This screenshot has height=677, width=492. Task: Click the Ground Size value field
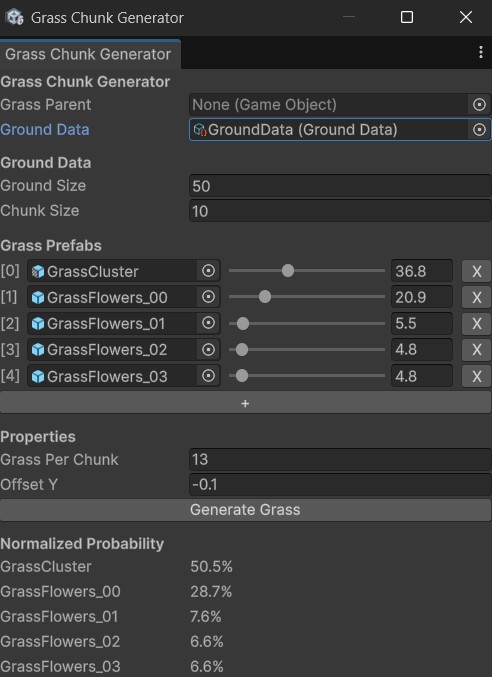pos(340,186)
